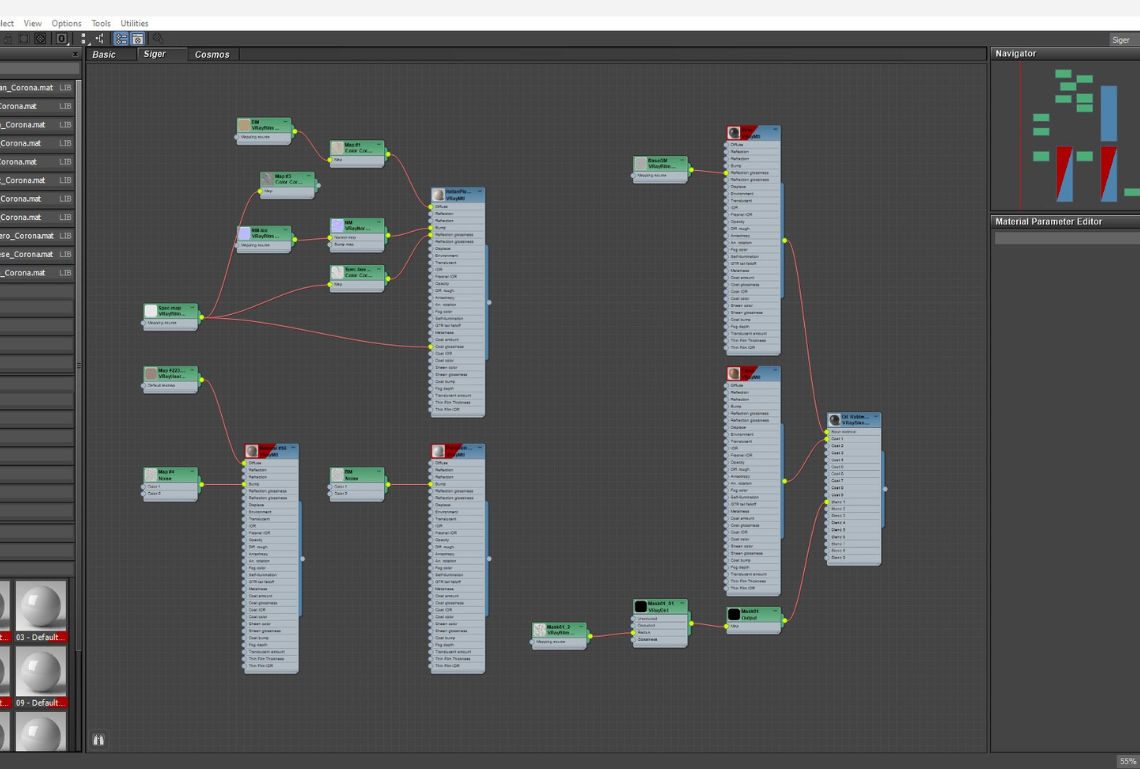The height and width of the screenshot is (769, 1140).
Task: Click the DM VRayBitmap node preview thumbnail
Action: point(244,126)
